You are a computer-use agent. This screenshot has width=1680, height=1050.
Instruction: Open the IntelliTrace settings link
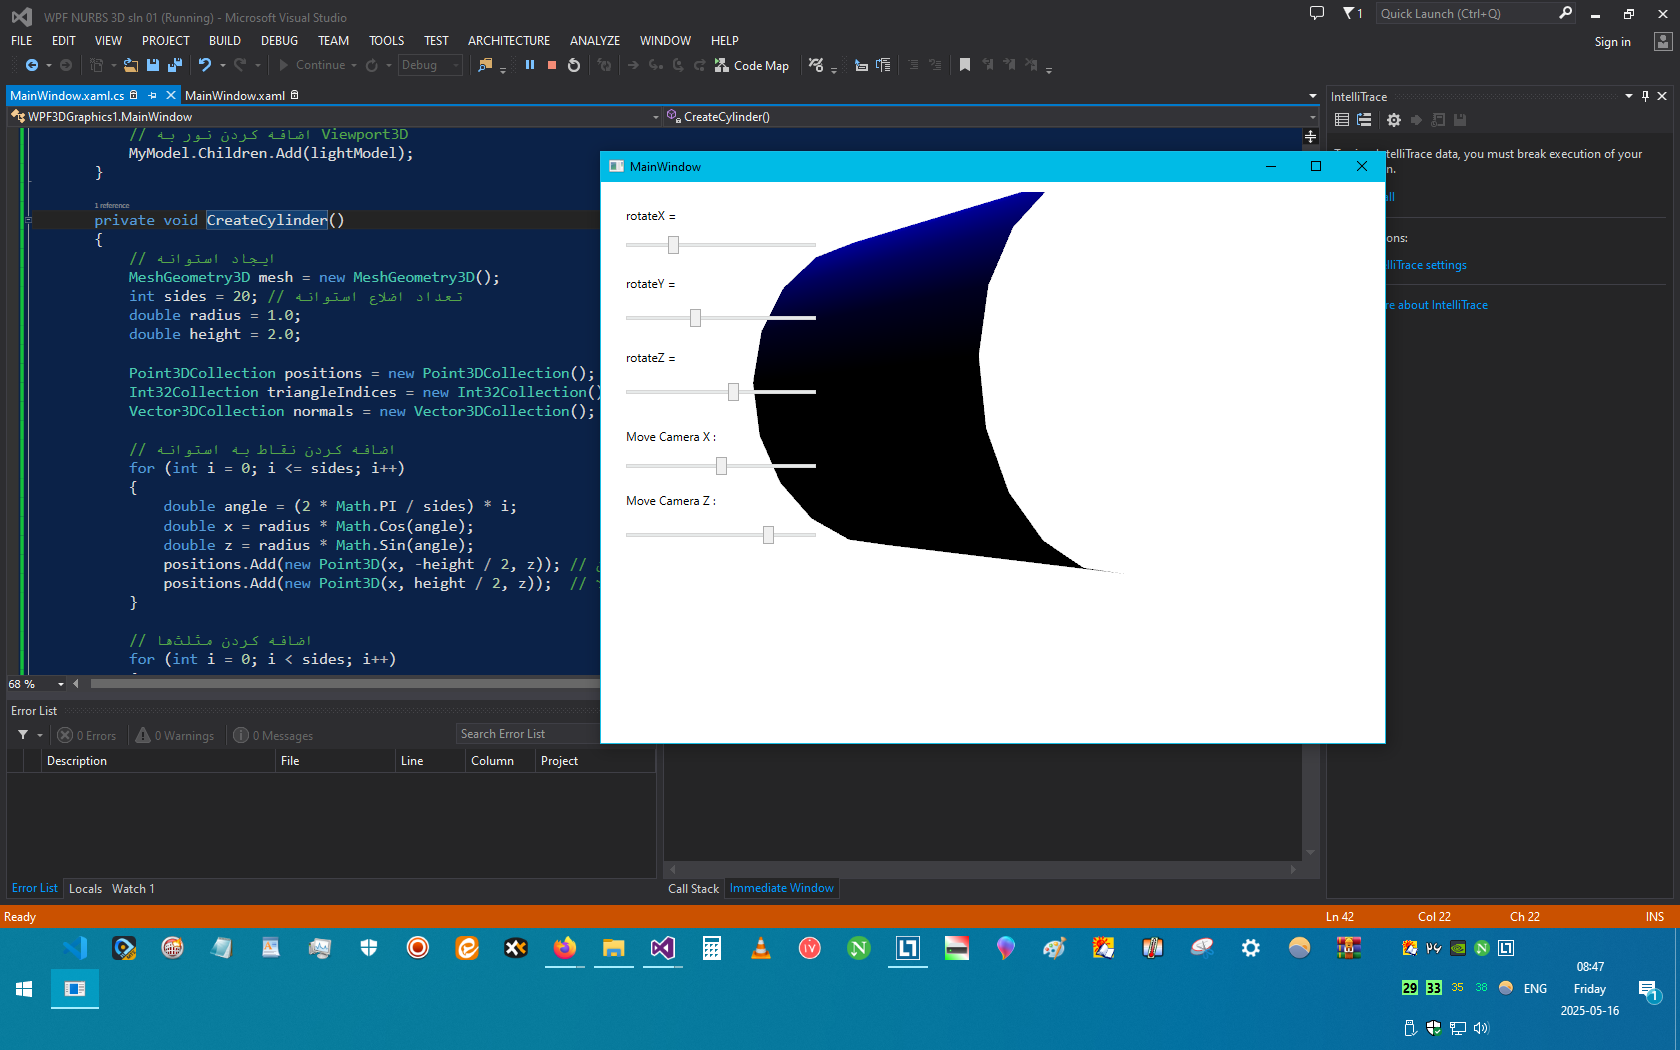tap(1427, 265)
